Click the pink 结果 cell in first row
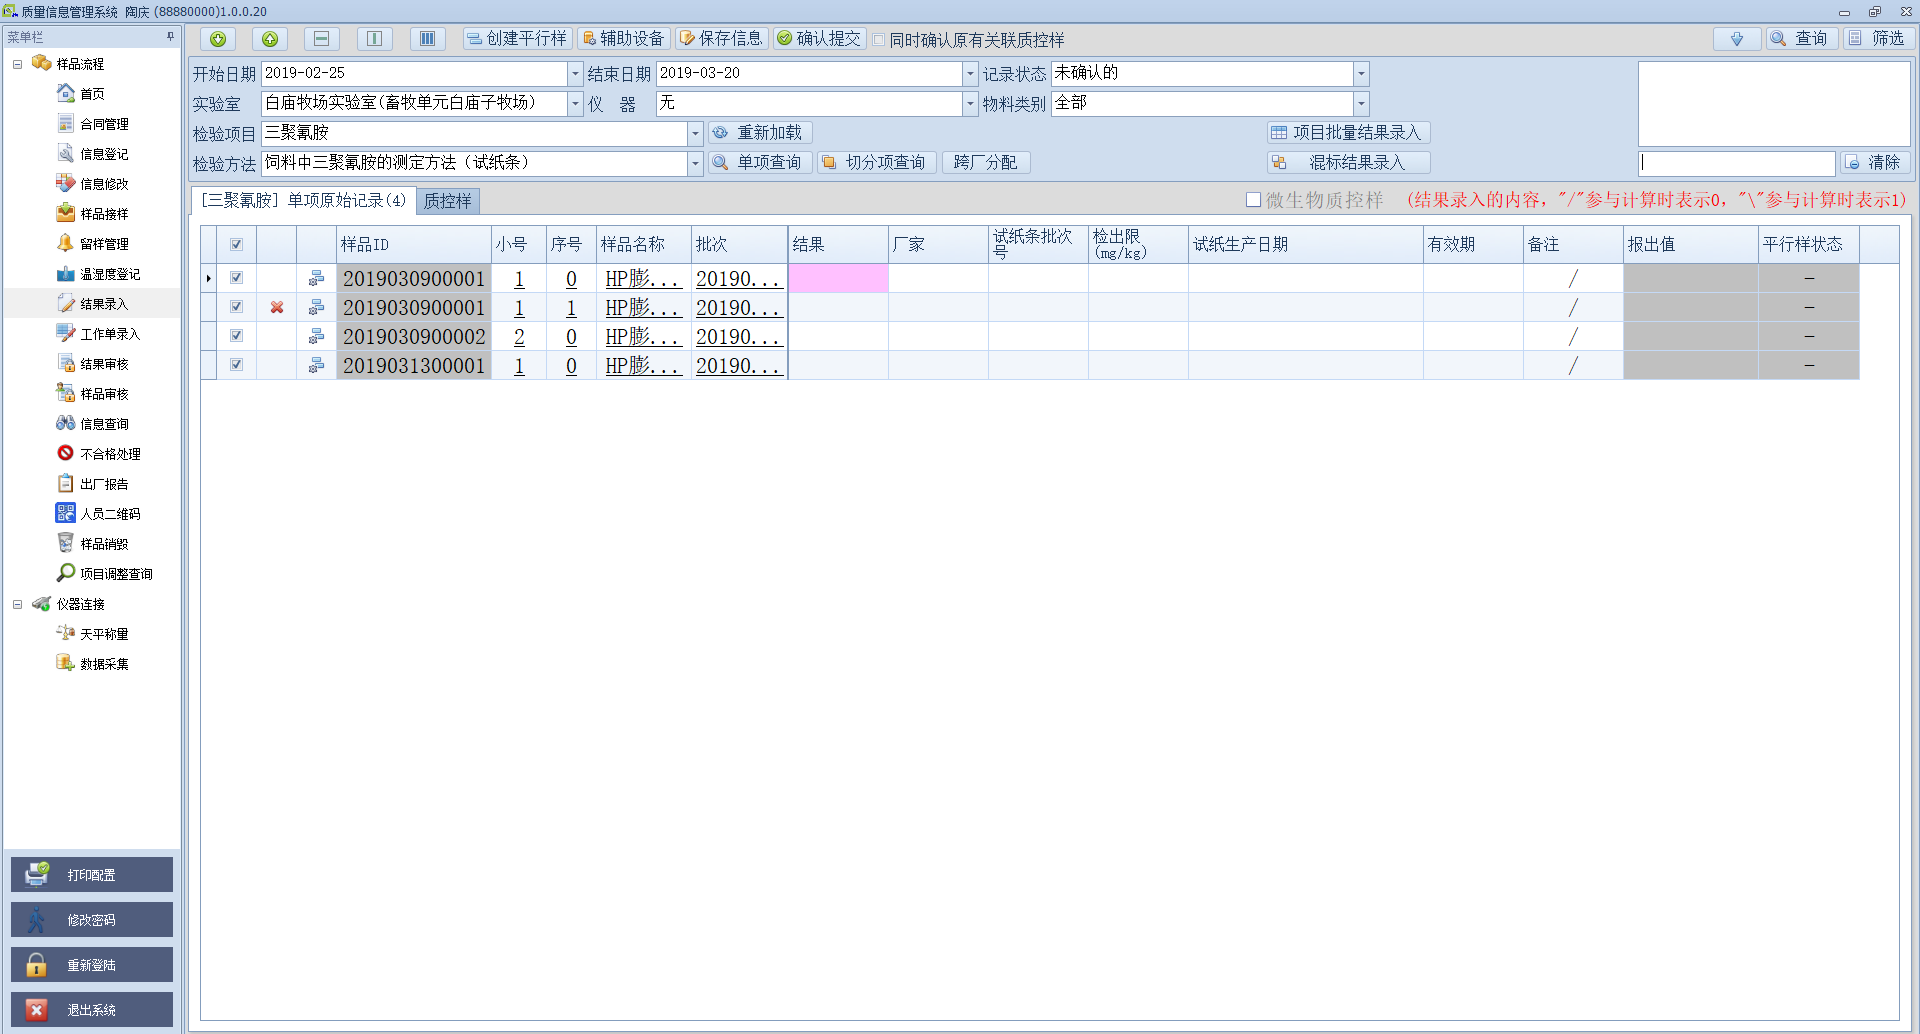1920x1034 pixels. point(837,279)
